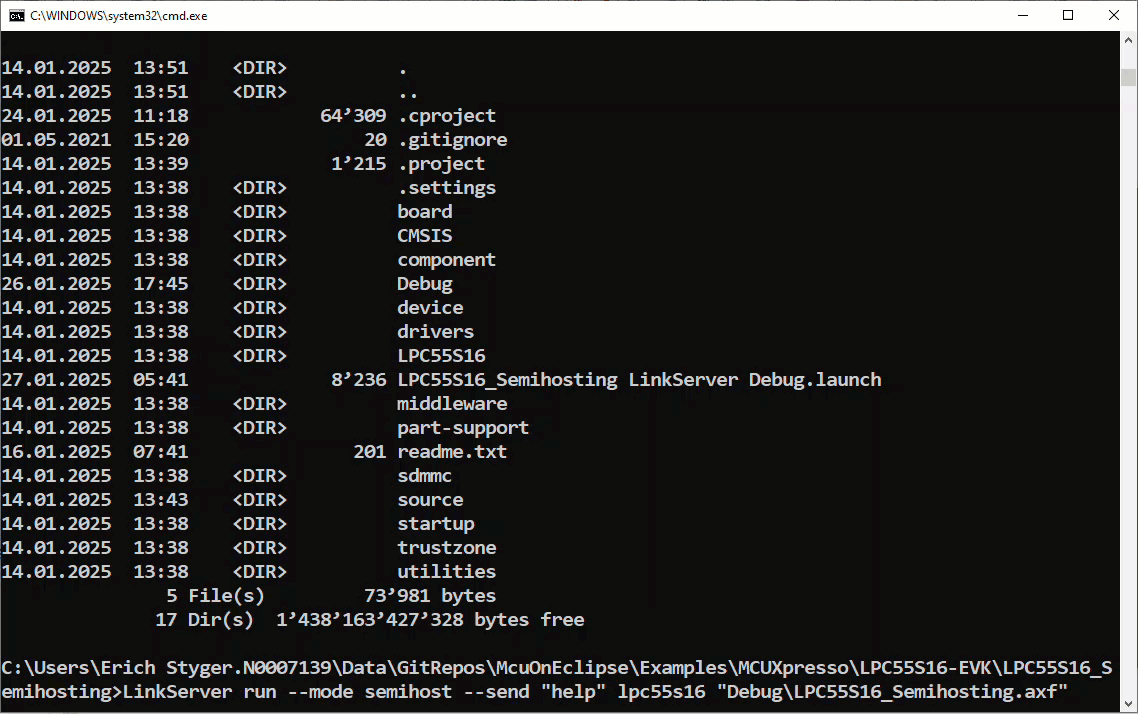Click the scrollbar down arrow
This screenshot has width=1138, height=714.
tap(1128, 702)
